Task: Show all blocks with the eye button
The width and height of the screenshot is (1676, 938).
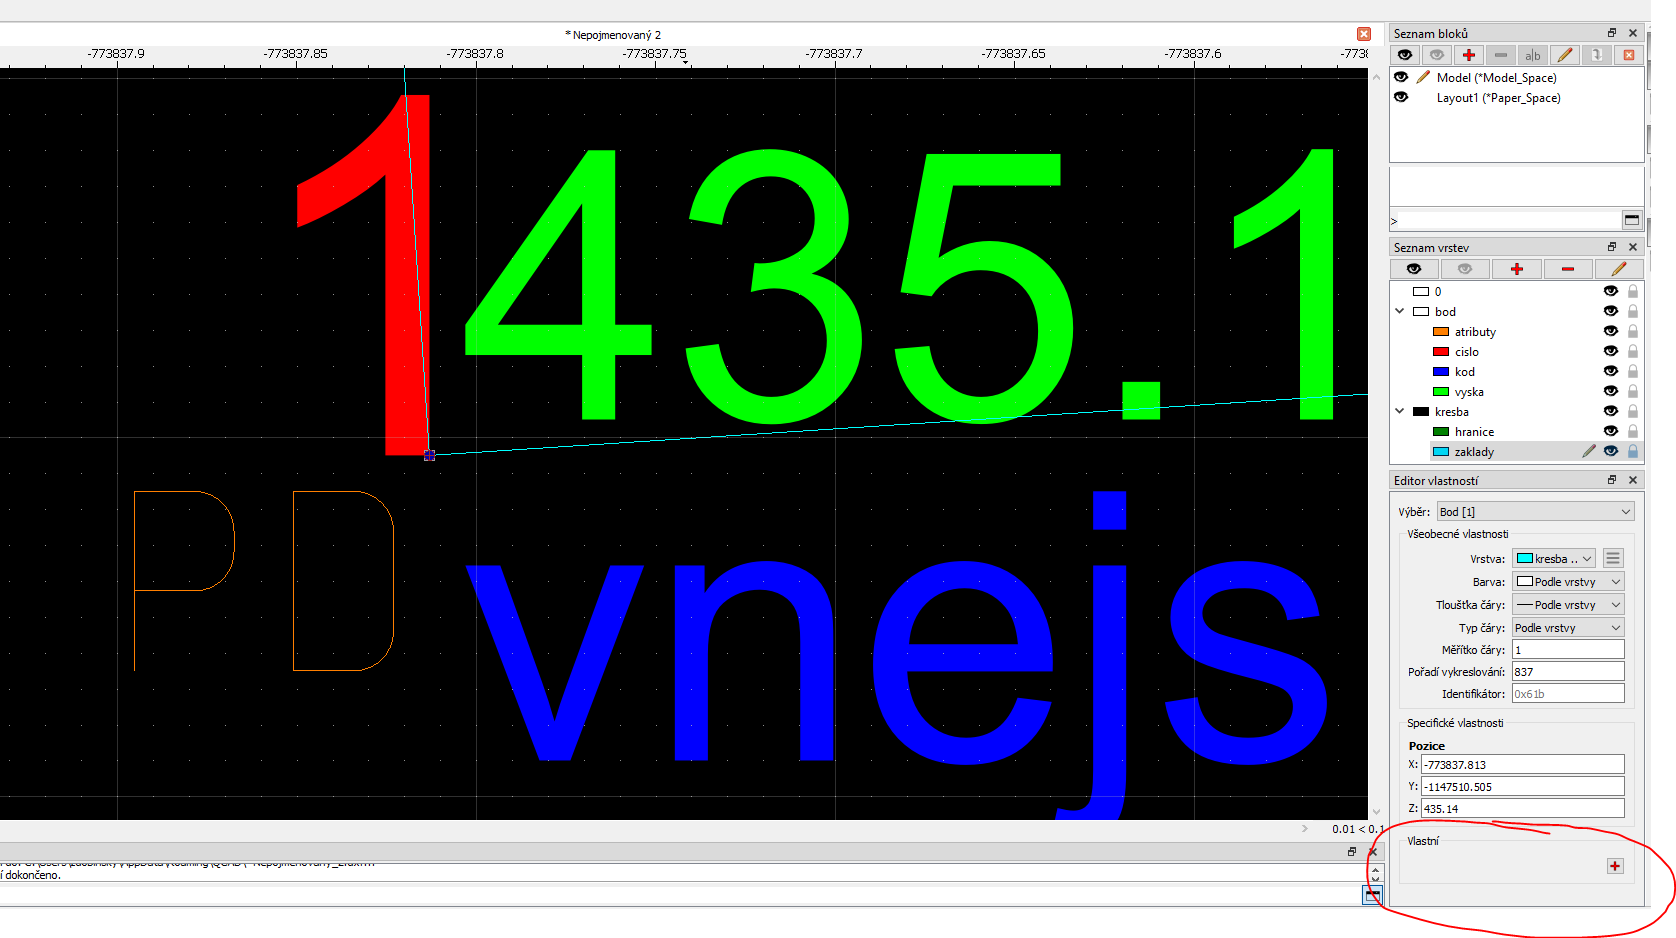Action: click(x=1405, y=55)
